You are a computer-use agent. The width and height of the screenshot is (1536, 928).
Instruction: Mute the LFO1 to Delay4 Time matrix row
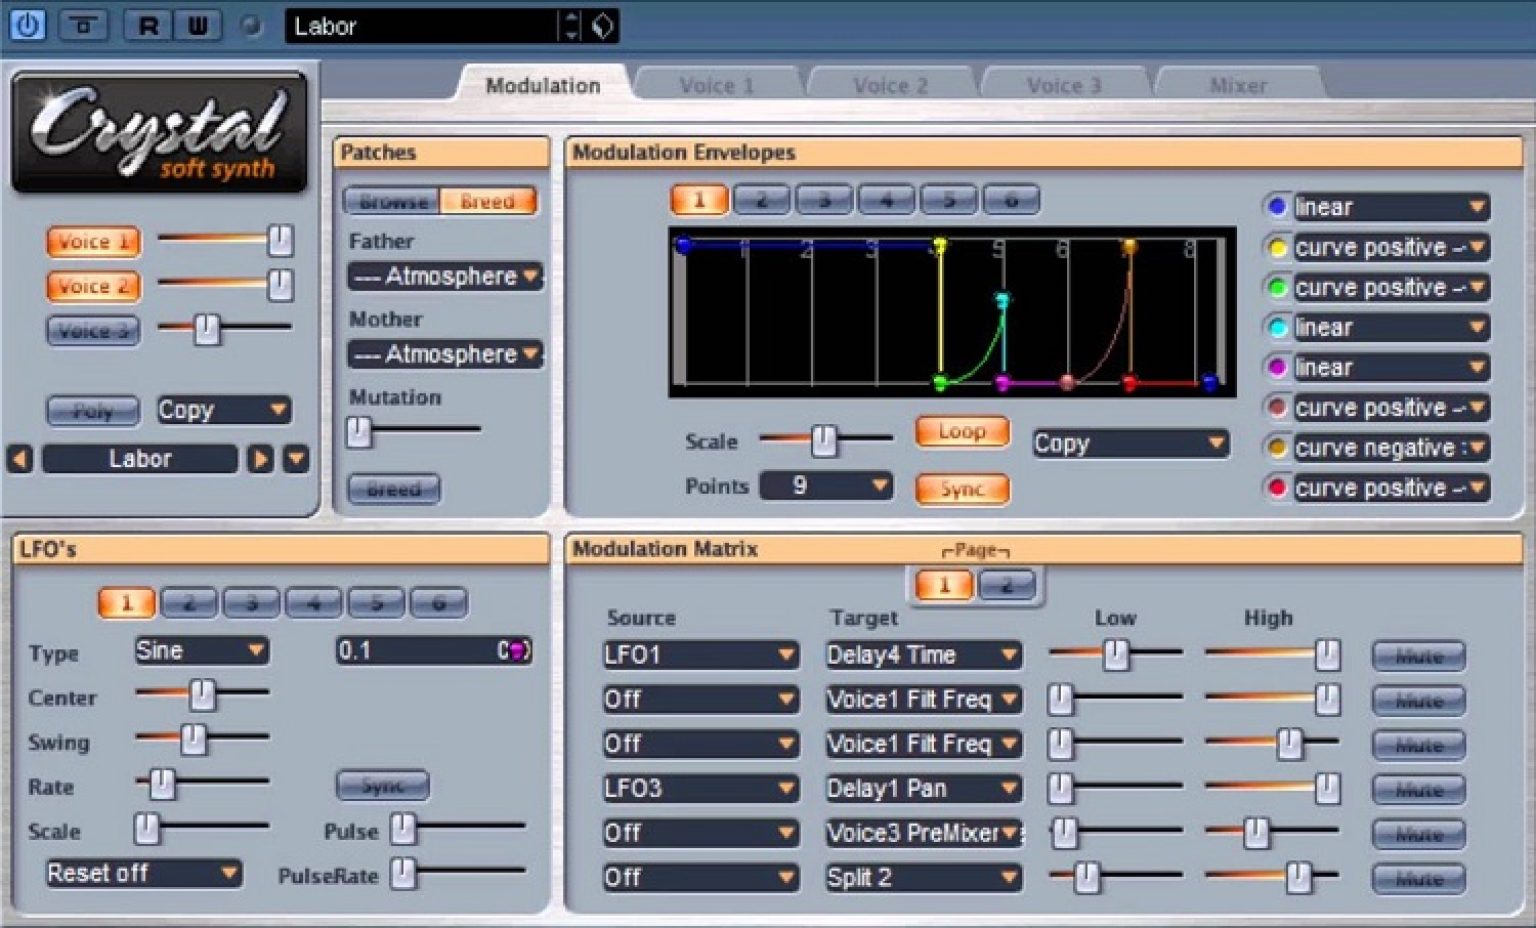pos(1418,656)
